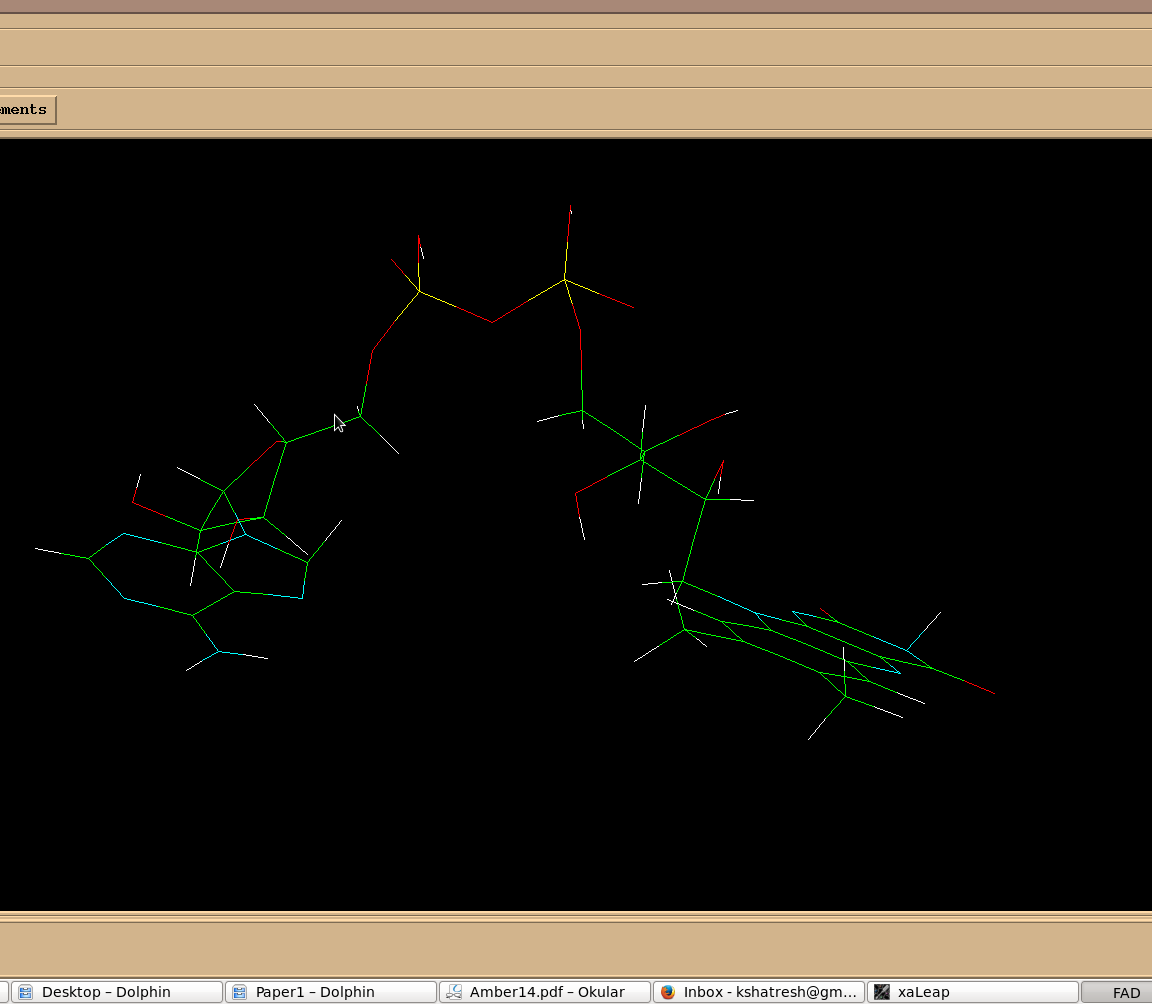Image resolution: width=1152 pixels, height=1004 pixels.
Task: Select the right yellow phosphorus atom
Action: point(564,279)
